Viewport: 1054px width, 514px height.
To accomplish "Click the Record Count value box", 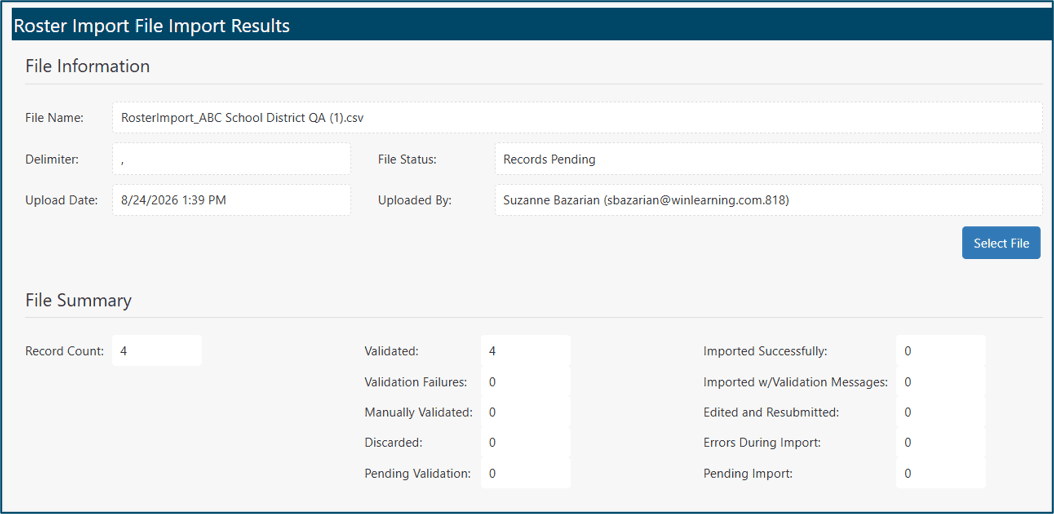I will click(157, 351).
